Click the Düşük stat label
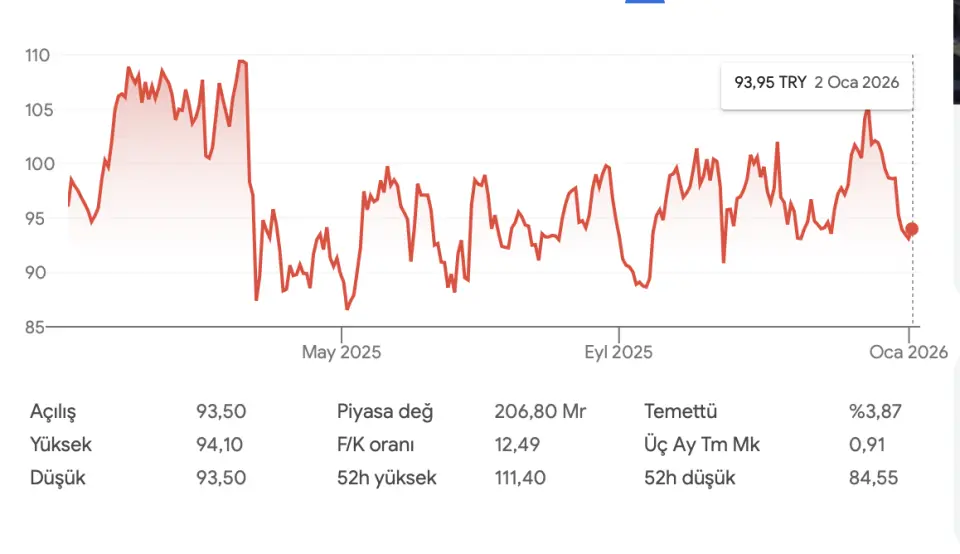The height and width of the screenshot is (554, 960). click(x=58, y=478)
